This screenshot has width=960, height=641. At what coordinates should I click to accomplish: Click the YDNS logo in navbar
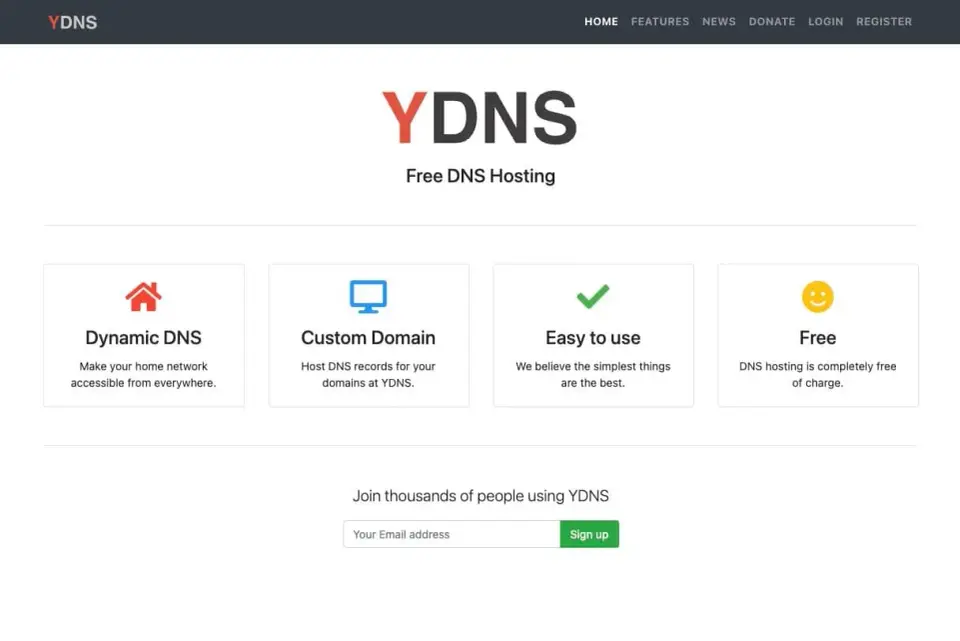72,22
